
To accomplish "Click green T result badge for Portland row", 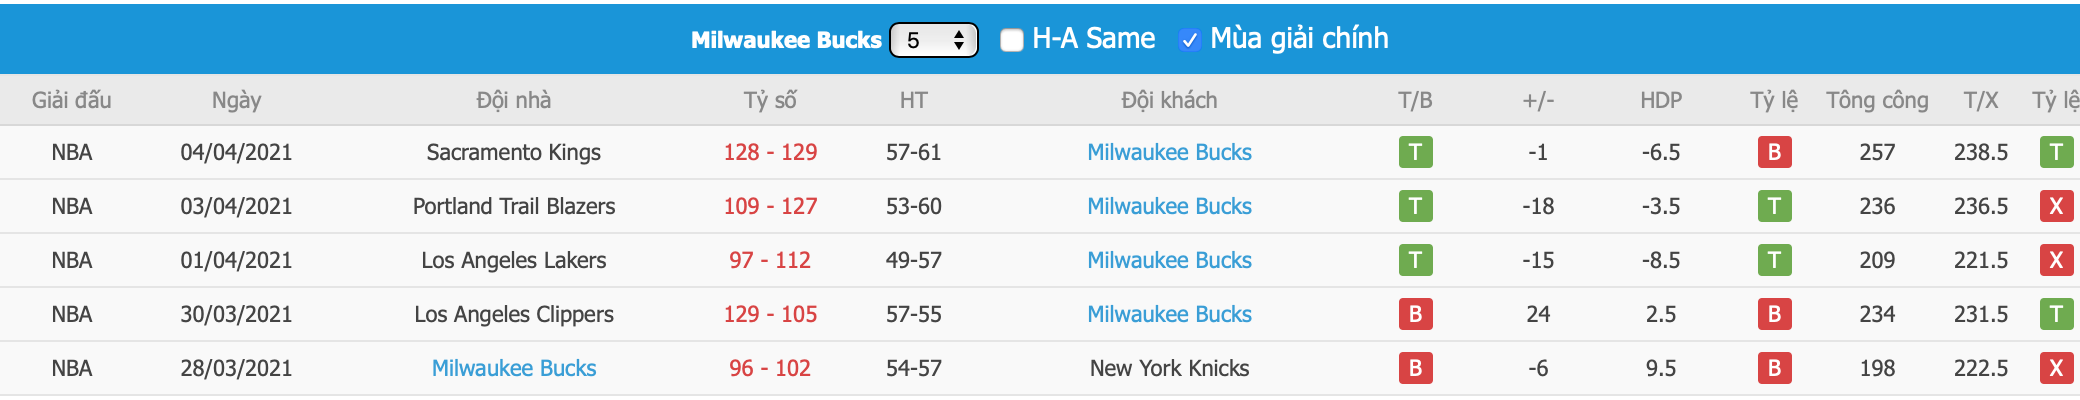I will click(x=1415, y=206).
